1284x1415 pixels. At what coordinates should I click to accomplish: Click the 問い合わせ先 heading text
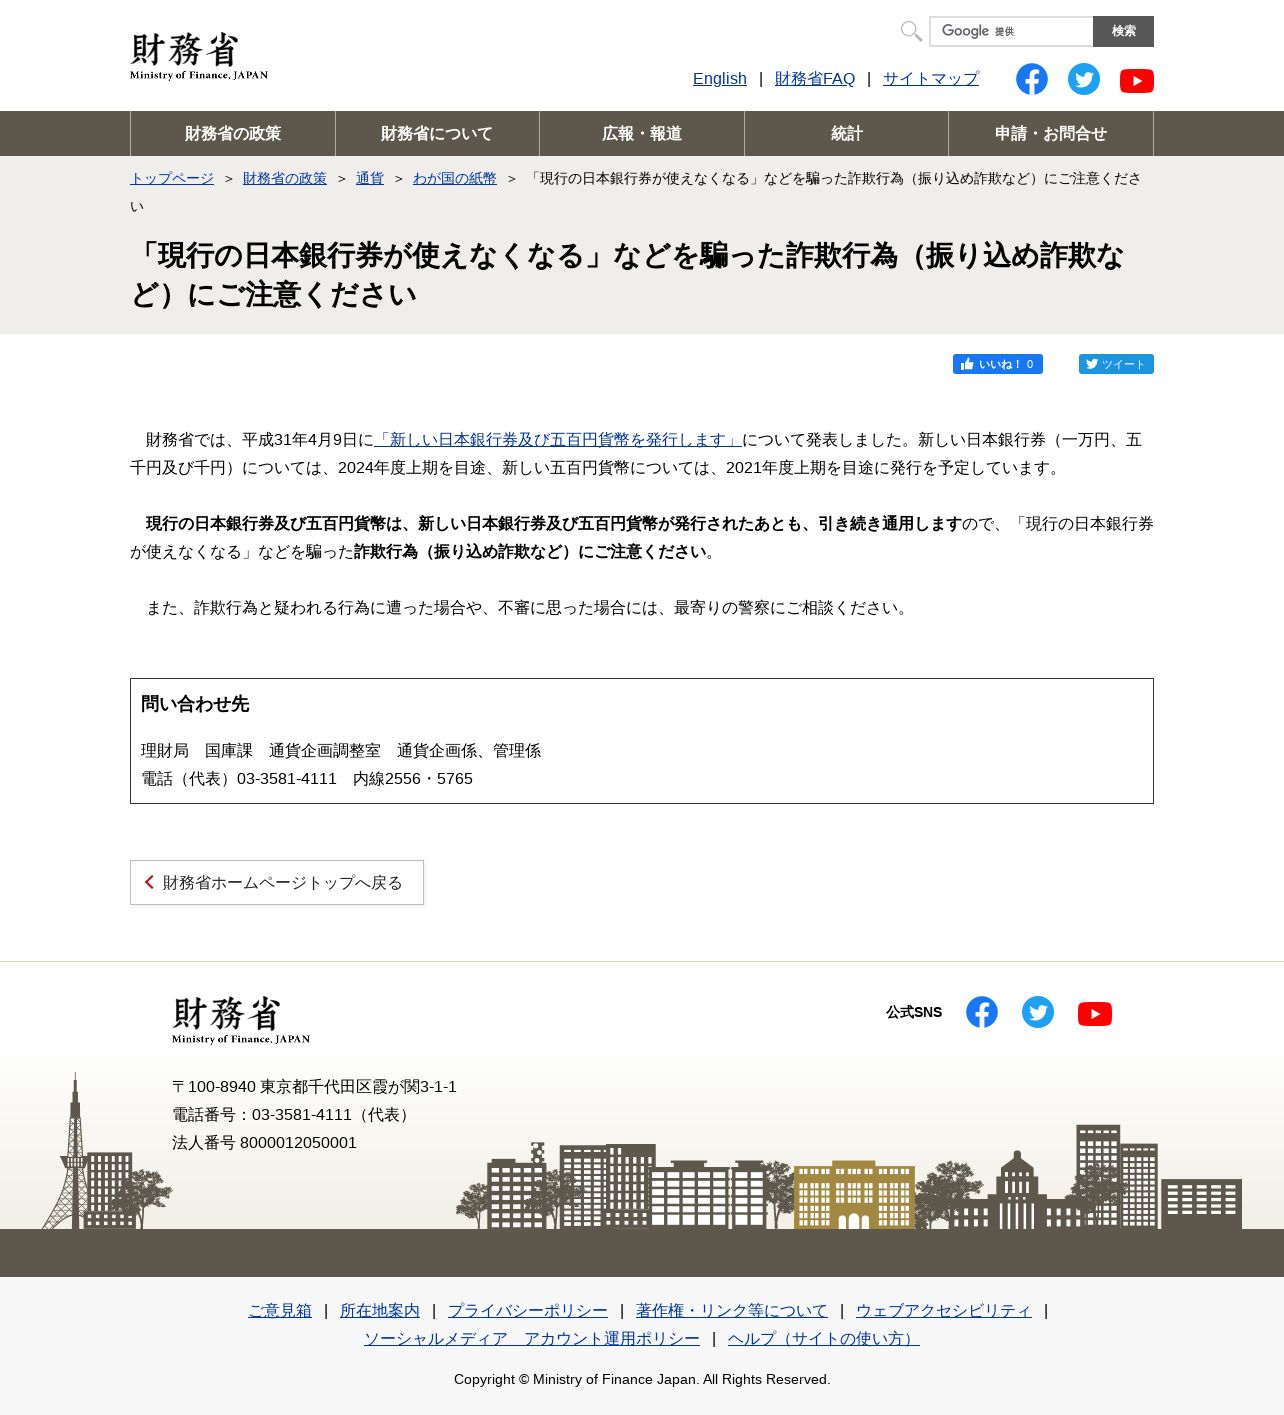(195, 704)
